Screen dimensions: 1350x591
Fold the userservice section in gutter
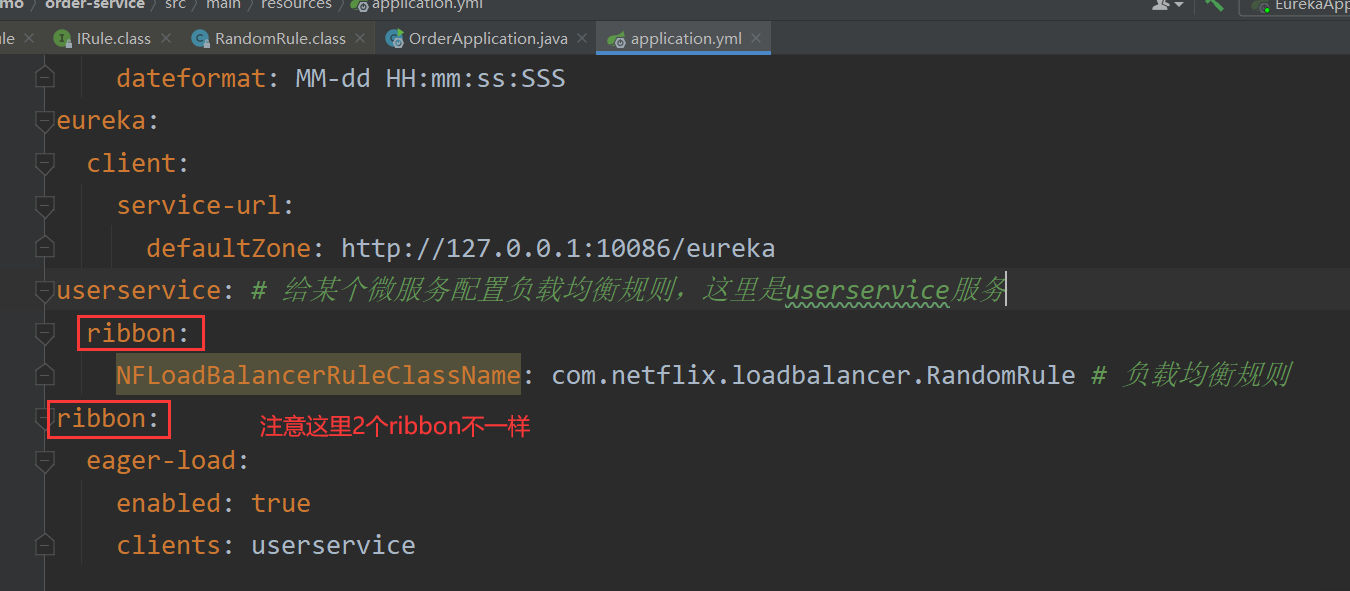pos(43,290)
